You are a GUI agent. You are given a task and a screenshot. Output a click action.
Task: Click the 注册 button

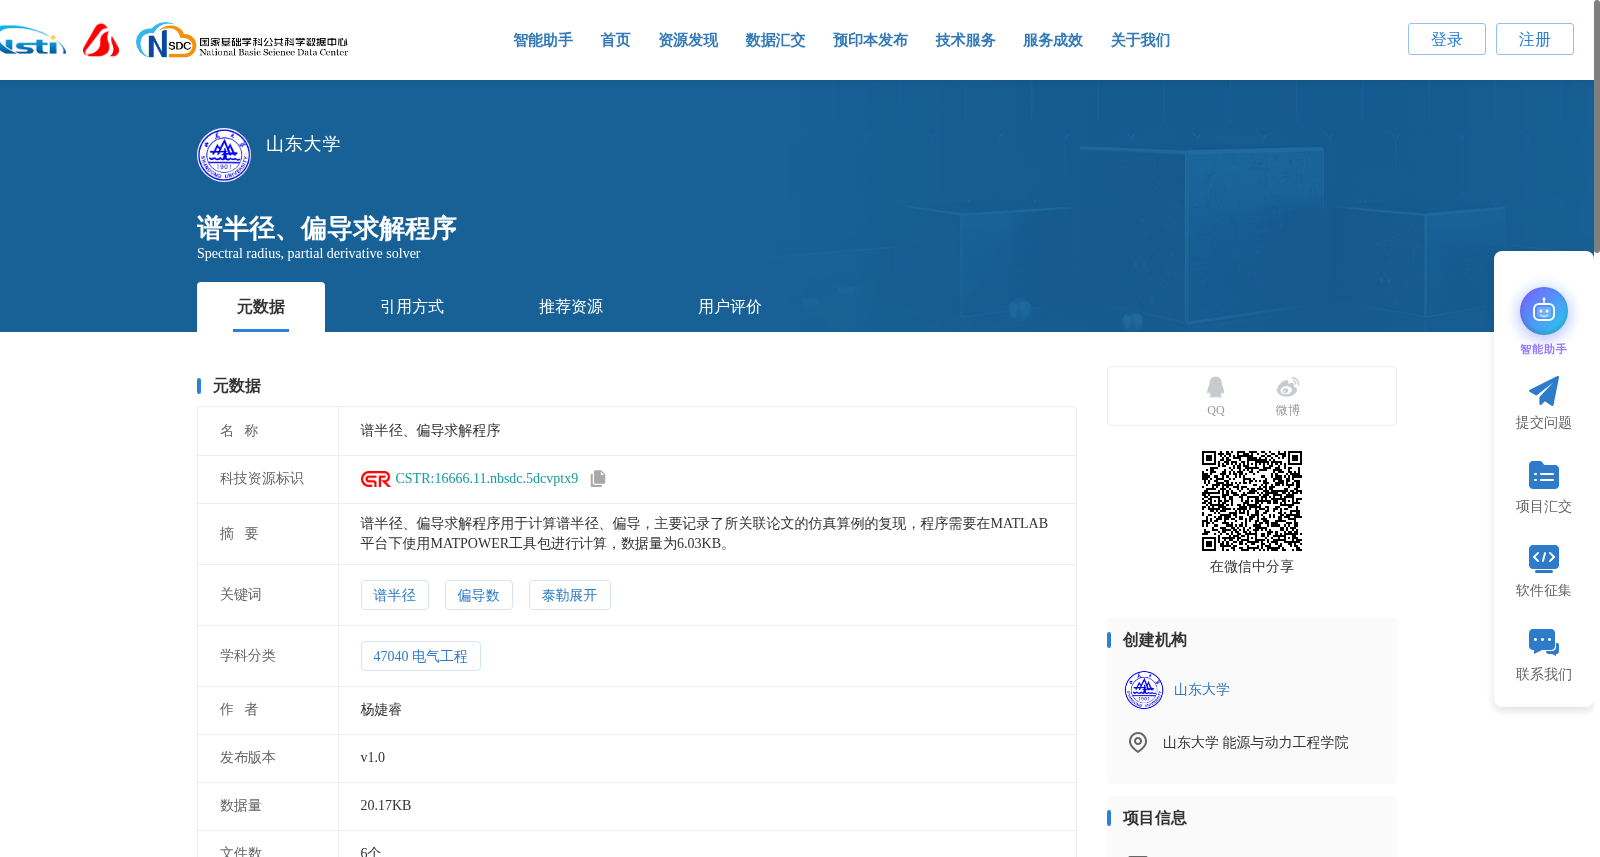[1535, 39]
